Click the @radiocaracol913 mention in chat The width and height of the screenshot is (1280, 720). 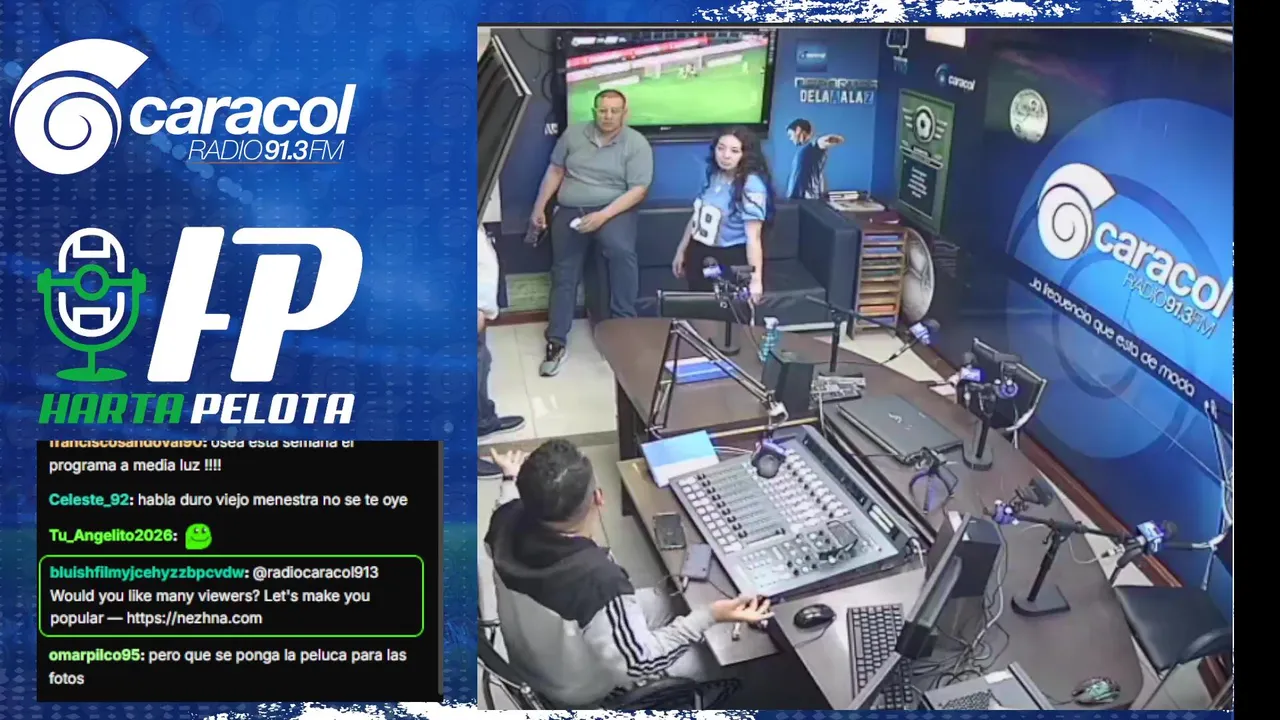[317, 572]
